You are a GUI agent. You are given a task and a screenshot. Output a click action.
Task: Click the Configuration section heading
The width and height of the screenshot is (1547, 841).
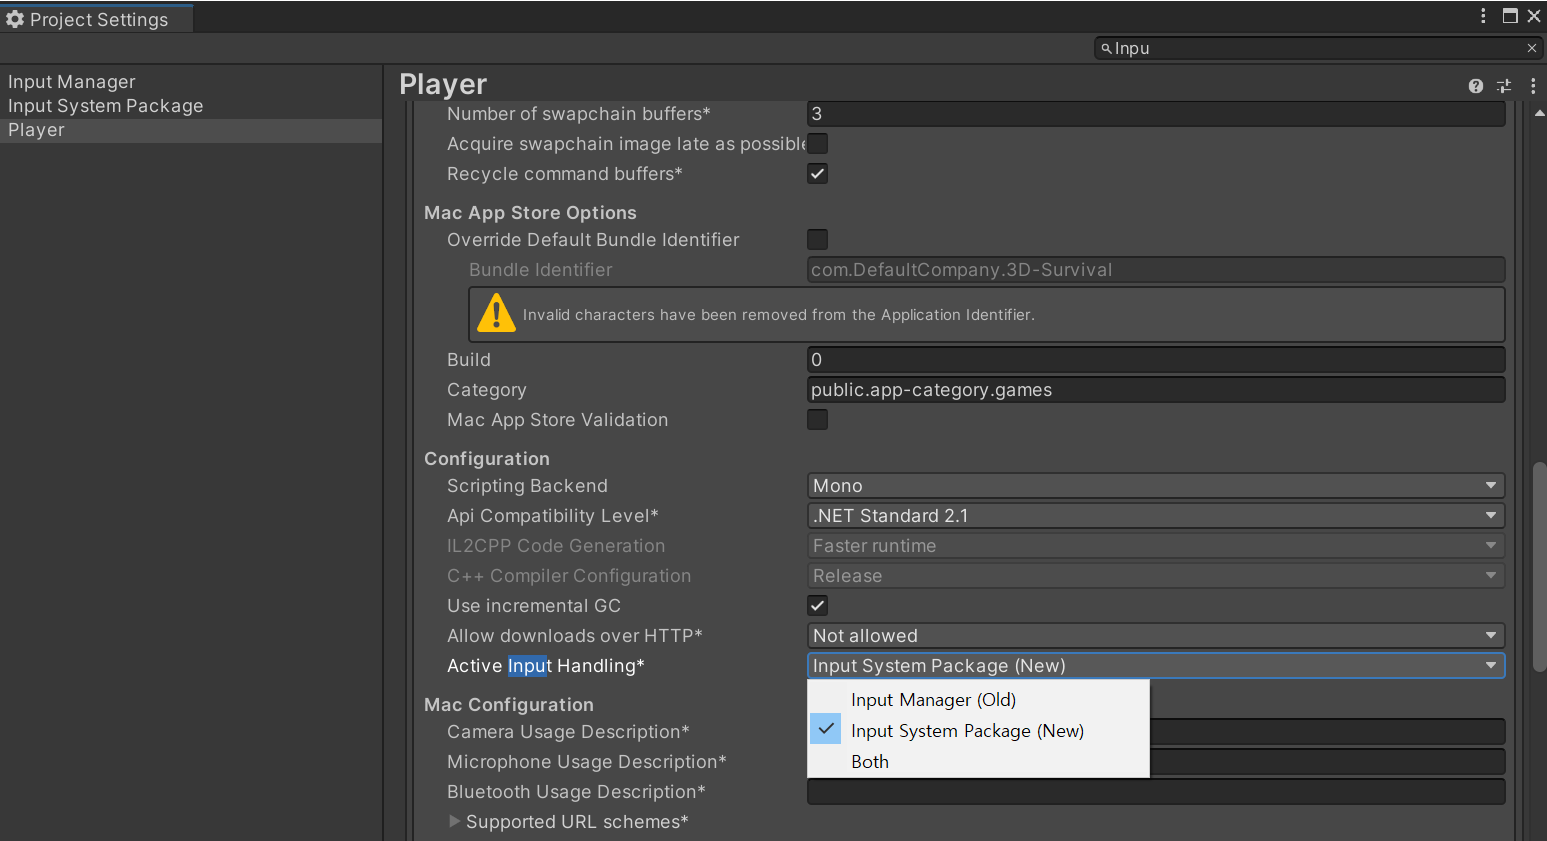pyautogui.click(x=487, y=459)
